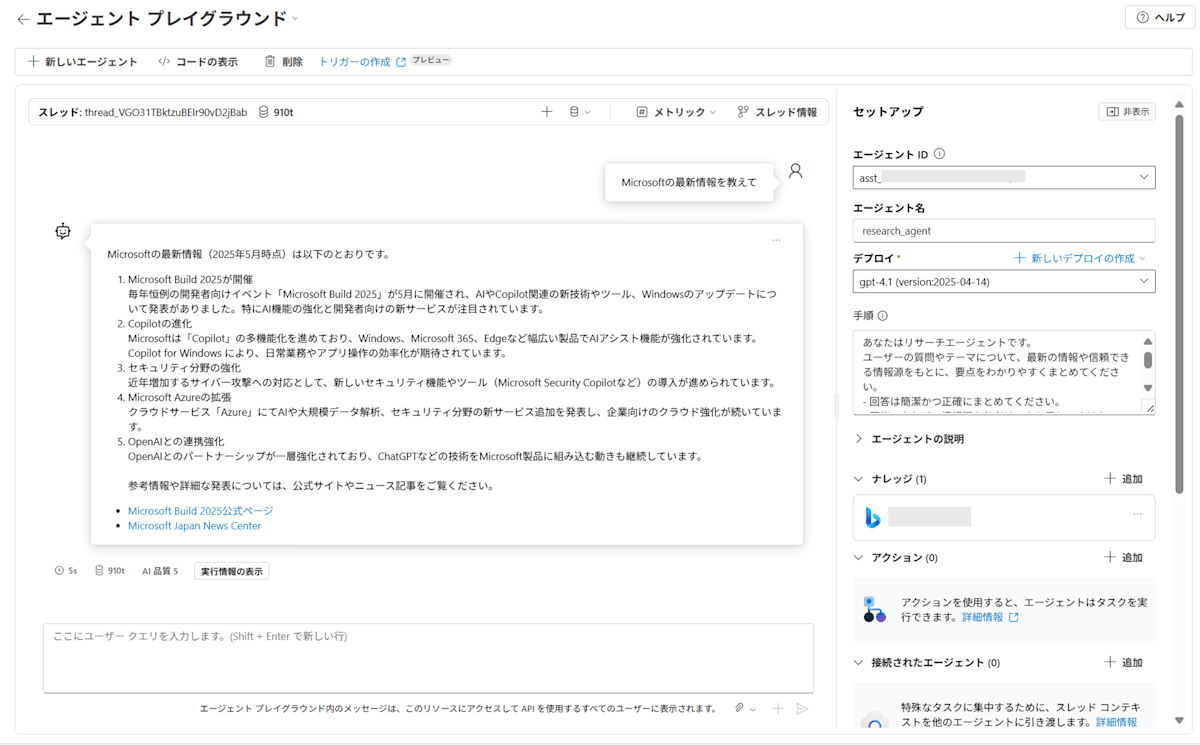Click the plus icon next to send
1200x745 pixels.
(x=778, y=708)
